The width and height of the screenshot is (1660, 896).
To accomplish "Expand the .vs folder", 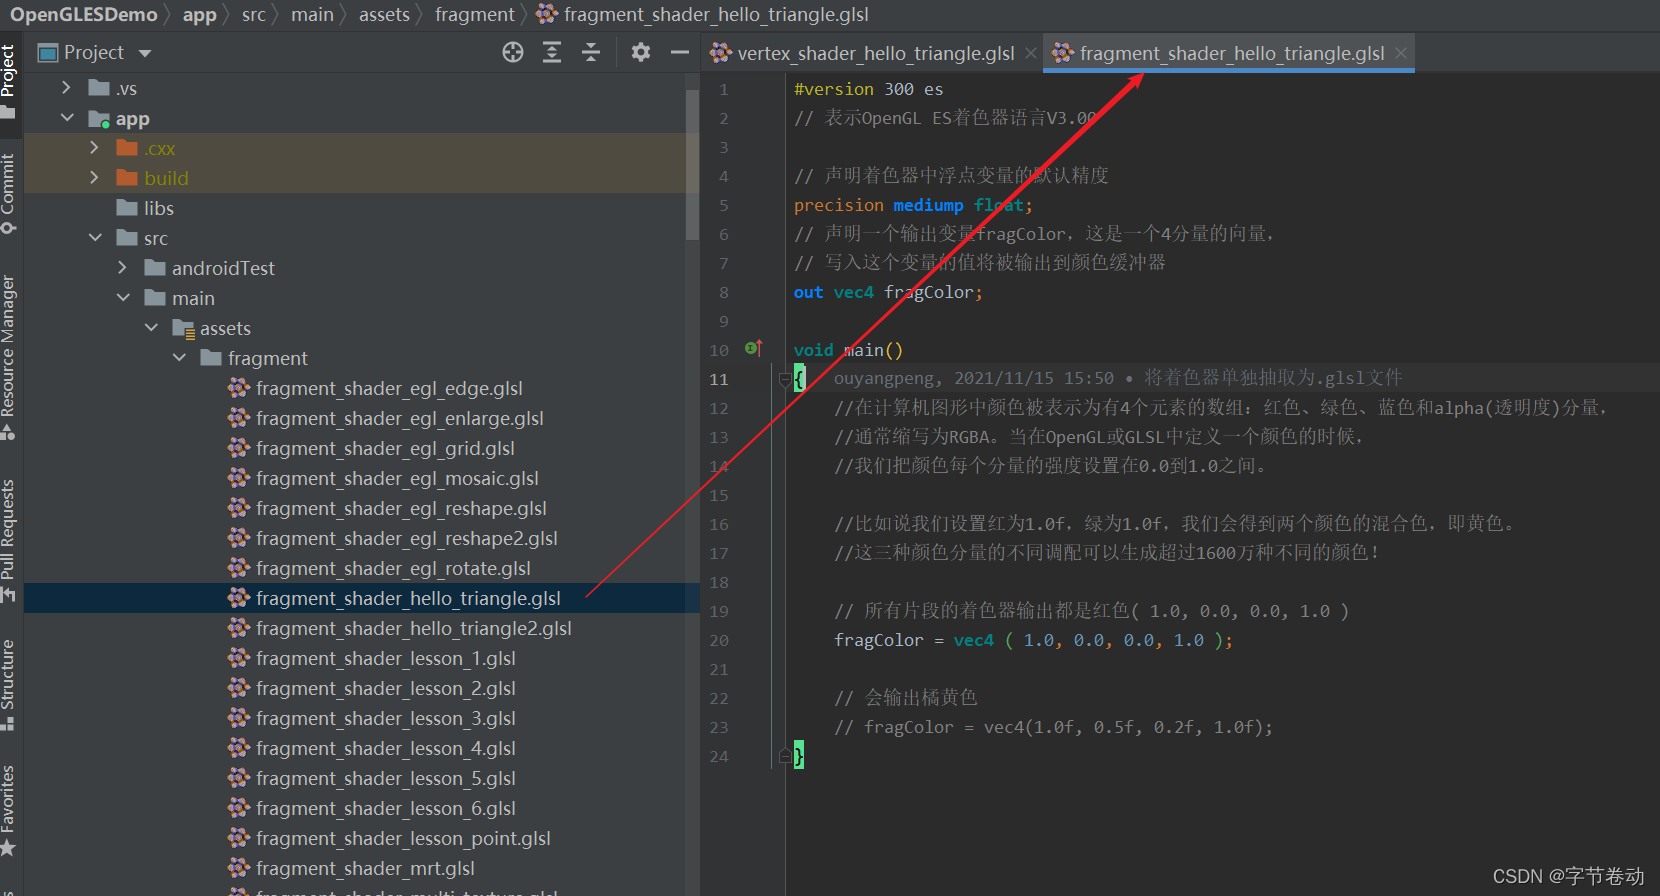I will (x=66, y=88).
